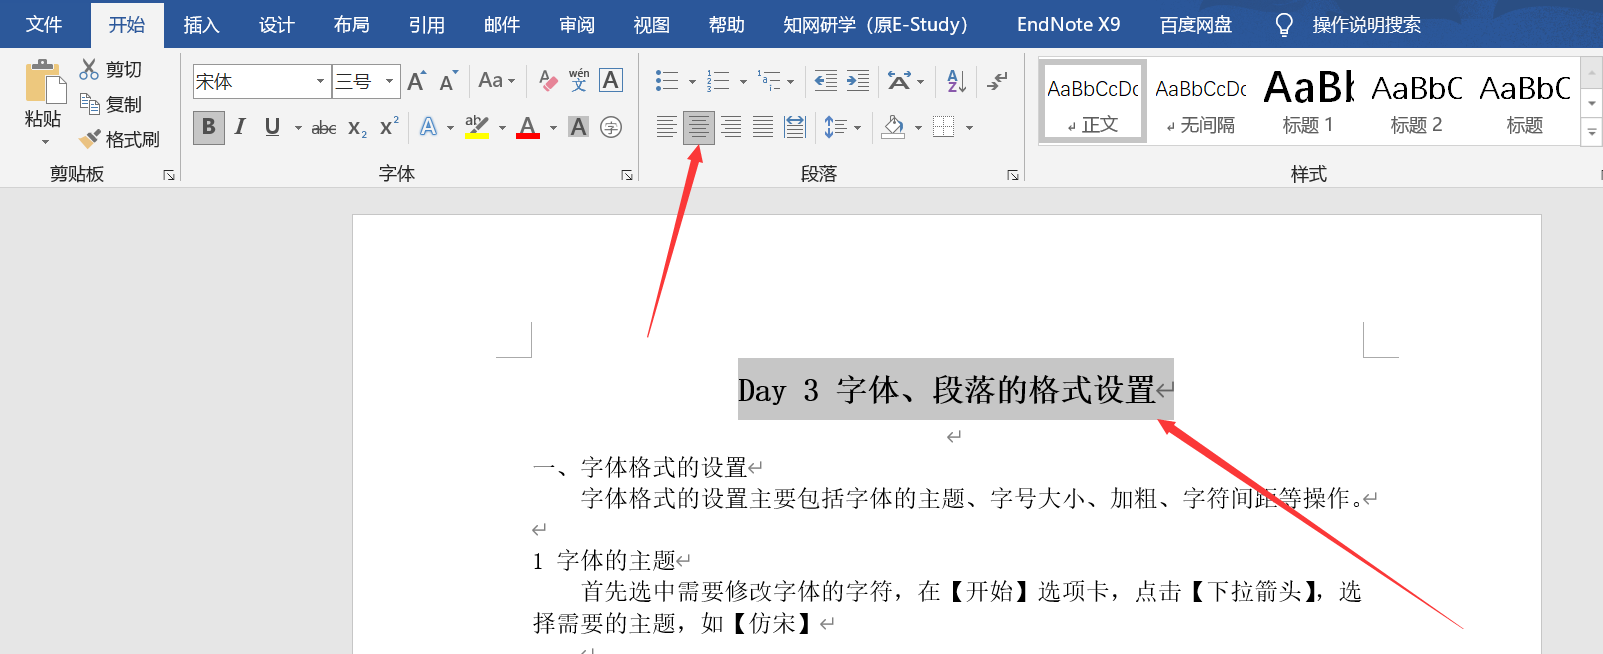This screenshot has height=654, width=1603.
Task: Clear all formatting with the eraser icon
Action: pyautogui.click(x=548, y=81)
